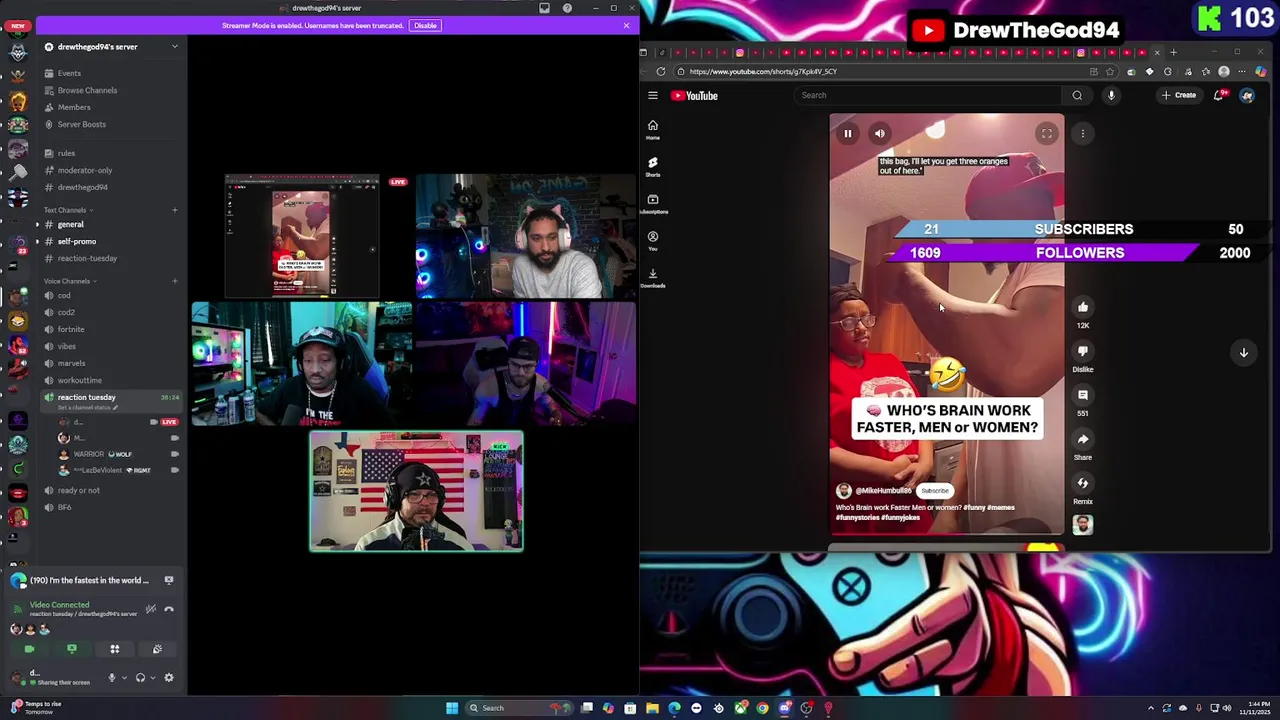The width and height of the screenshot is (1280, 720).
Task: Share the YouTube short
Action: 1083,439
